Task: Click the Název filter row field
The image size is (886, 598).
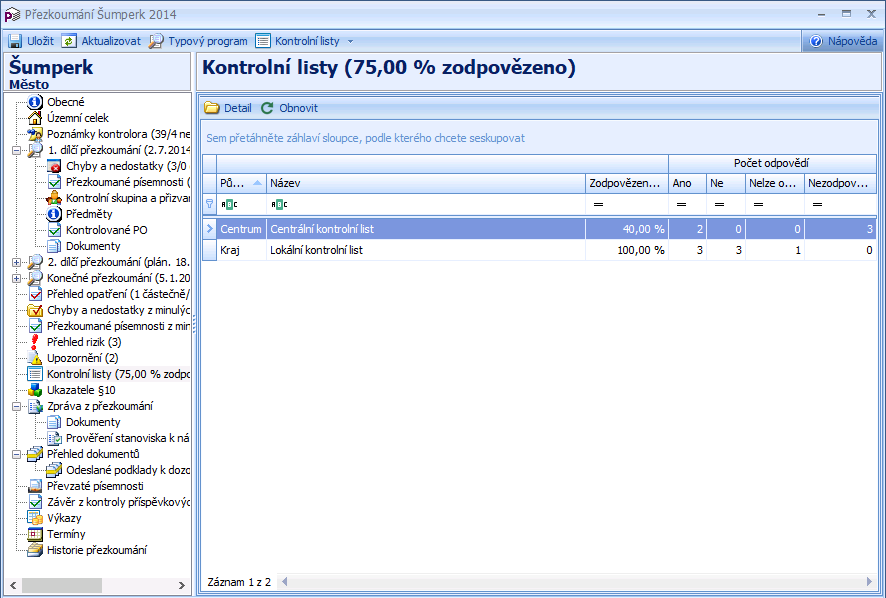Action: click(425, 205)
